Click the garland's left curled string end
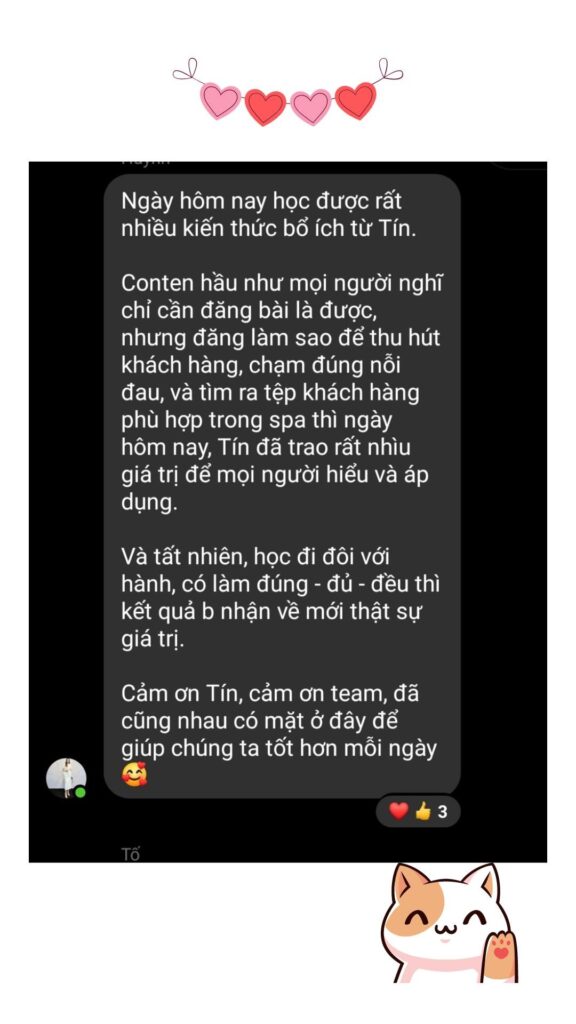The image size is (576, 1024). coord(186,70)
